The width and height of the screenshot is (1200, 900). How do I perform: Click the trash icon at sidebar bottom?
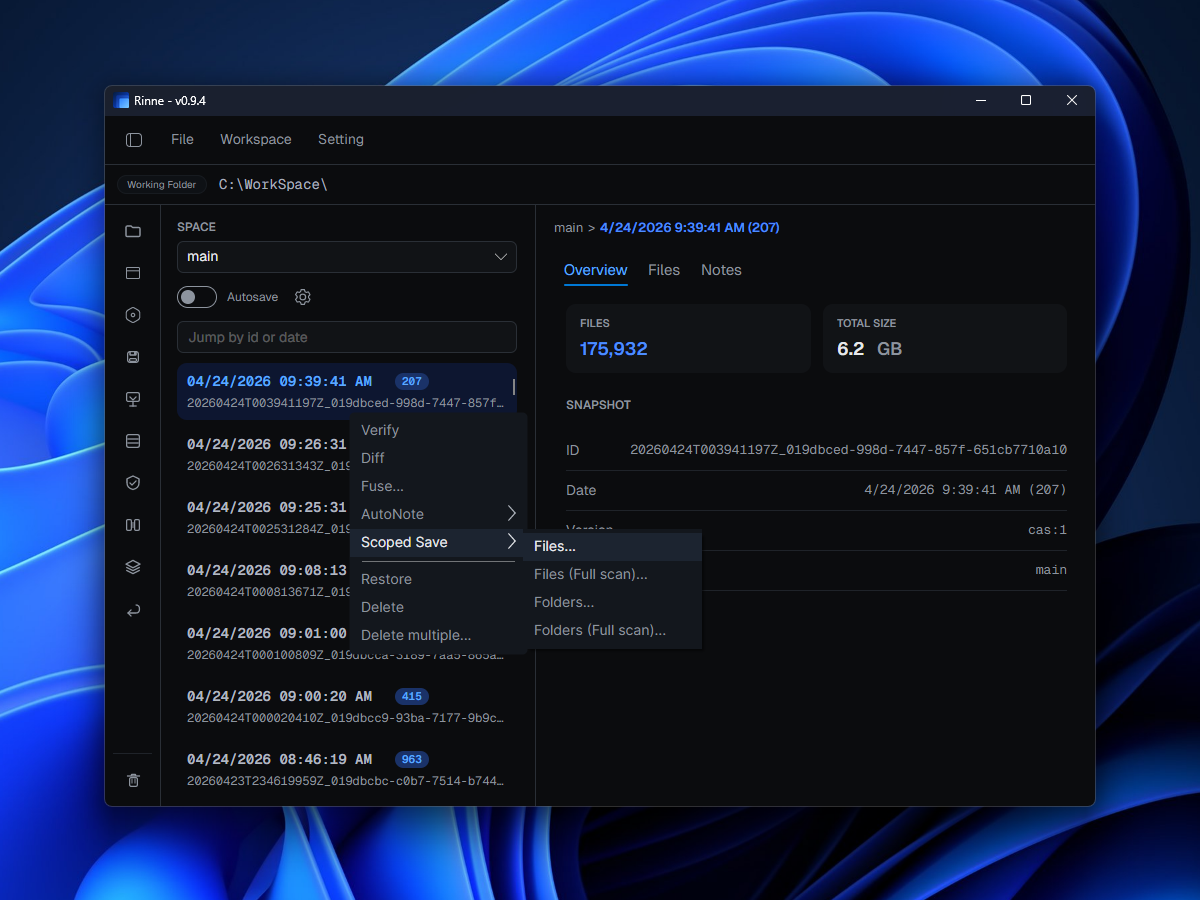(x=133, y=780)
